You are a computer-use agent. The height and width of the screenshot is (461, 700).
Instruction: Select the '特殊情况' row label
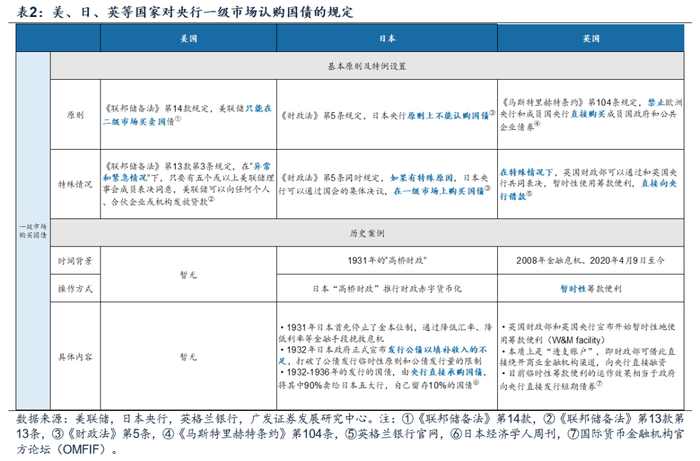coord(75,184)
